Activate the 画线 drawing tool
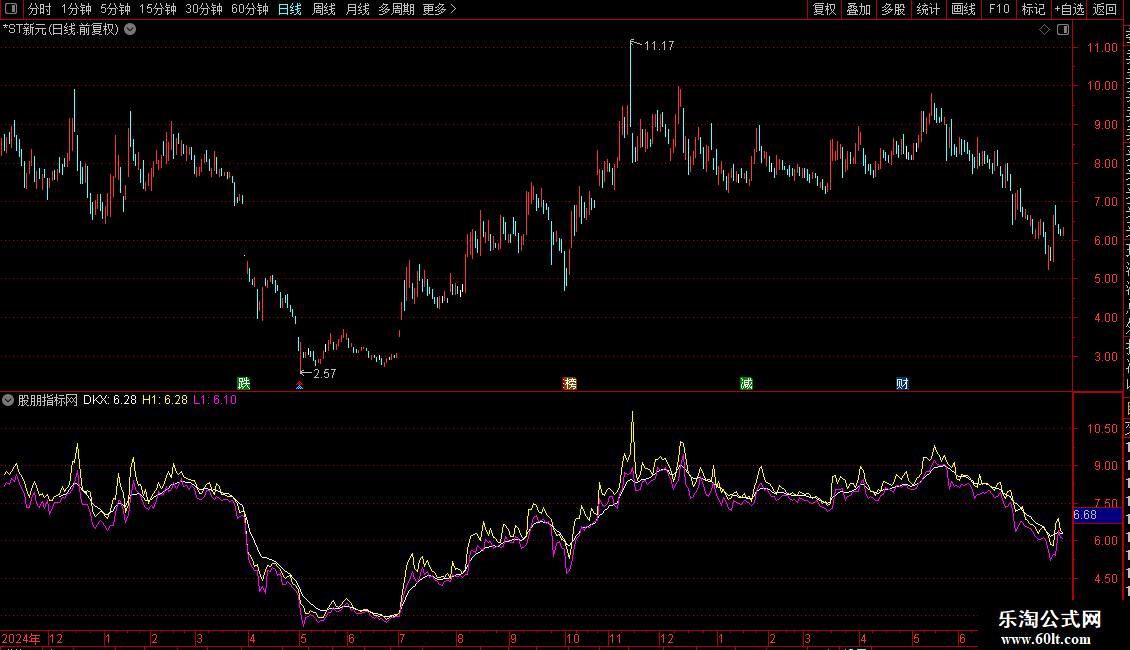 pyautogui.click(x=963, y=9)
